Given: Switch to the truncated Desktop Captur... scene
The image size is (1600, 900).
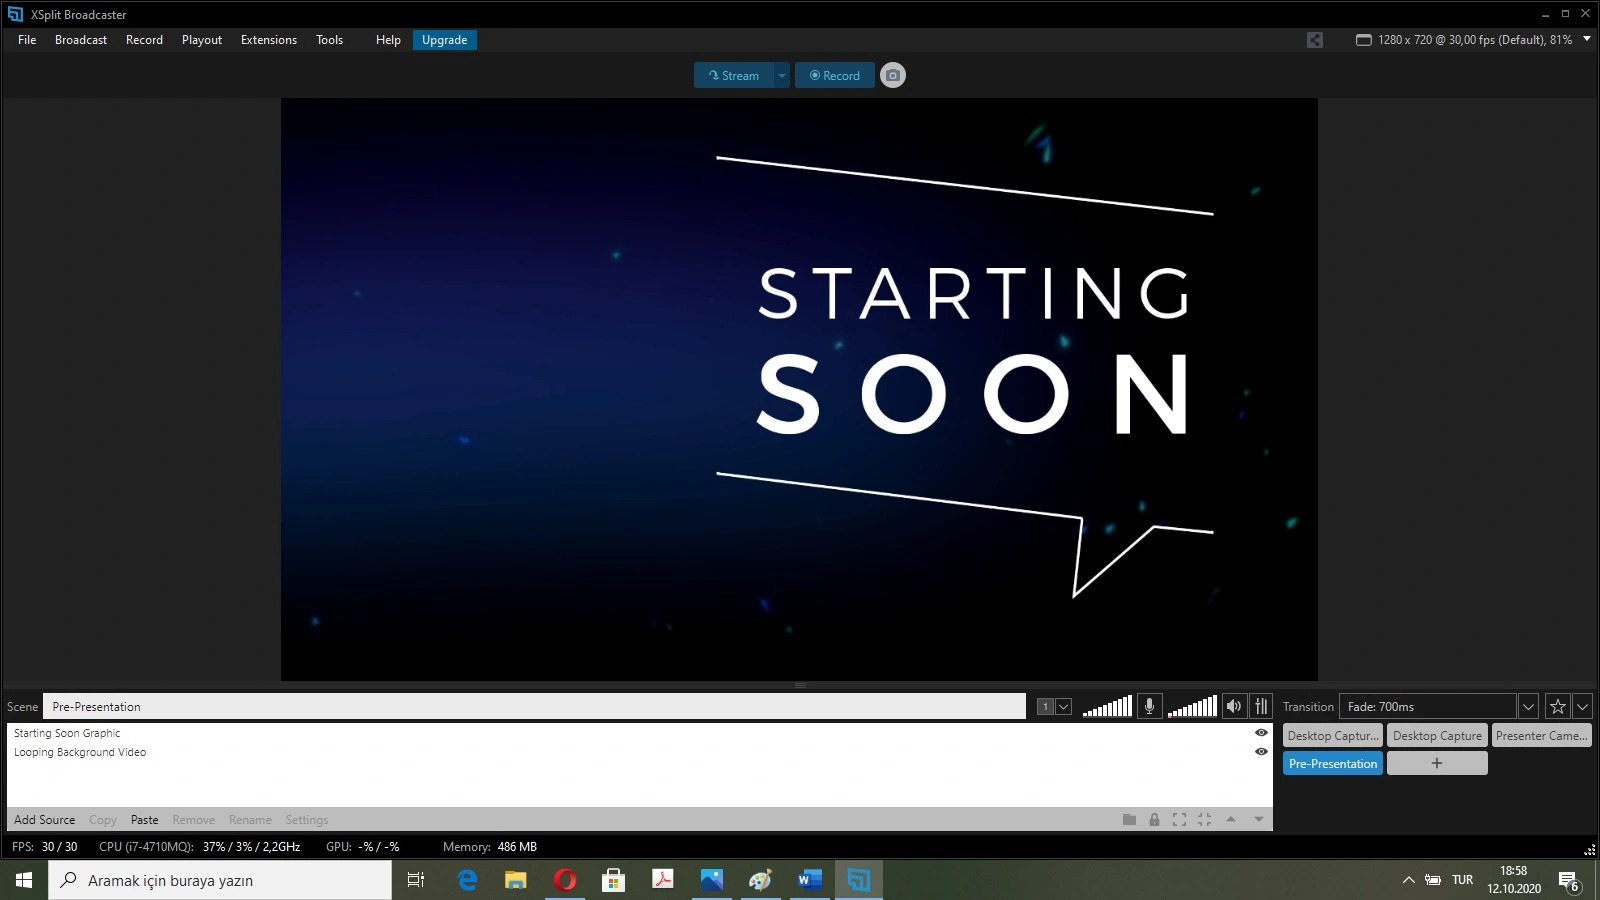Looking at the screenshot, I should click(1333, 735).
